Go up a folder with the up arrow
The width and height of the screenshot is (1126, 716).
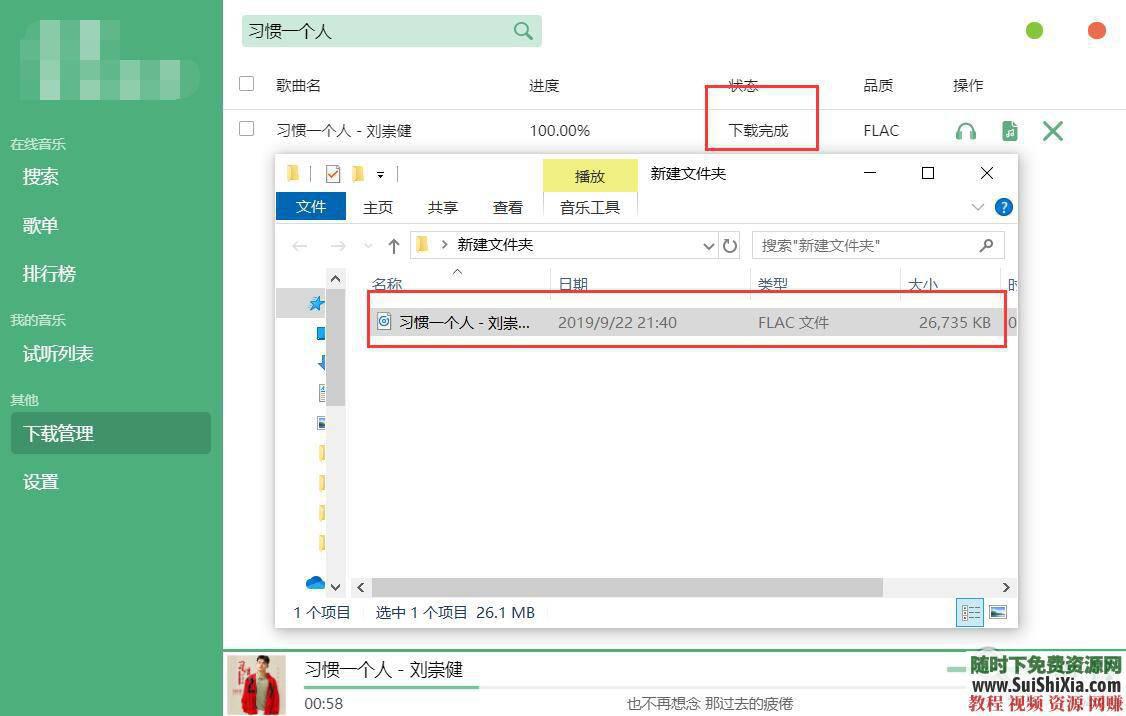(393, 245)
